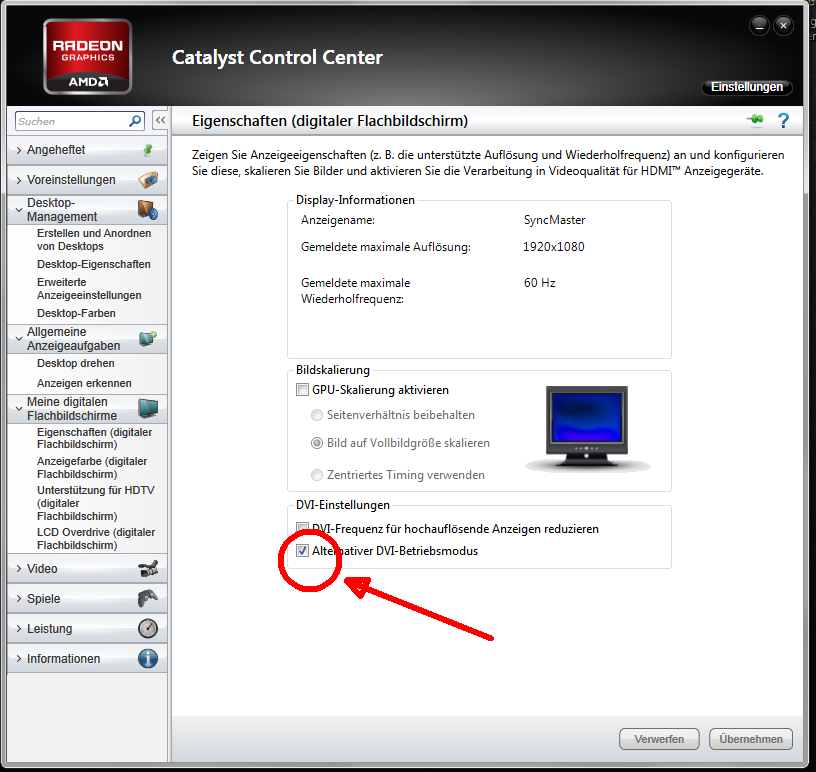Screen dimensions: 816x772
Task: Click the Übernehmen button
Action: pyautogui.click(x=751, y=739)
